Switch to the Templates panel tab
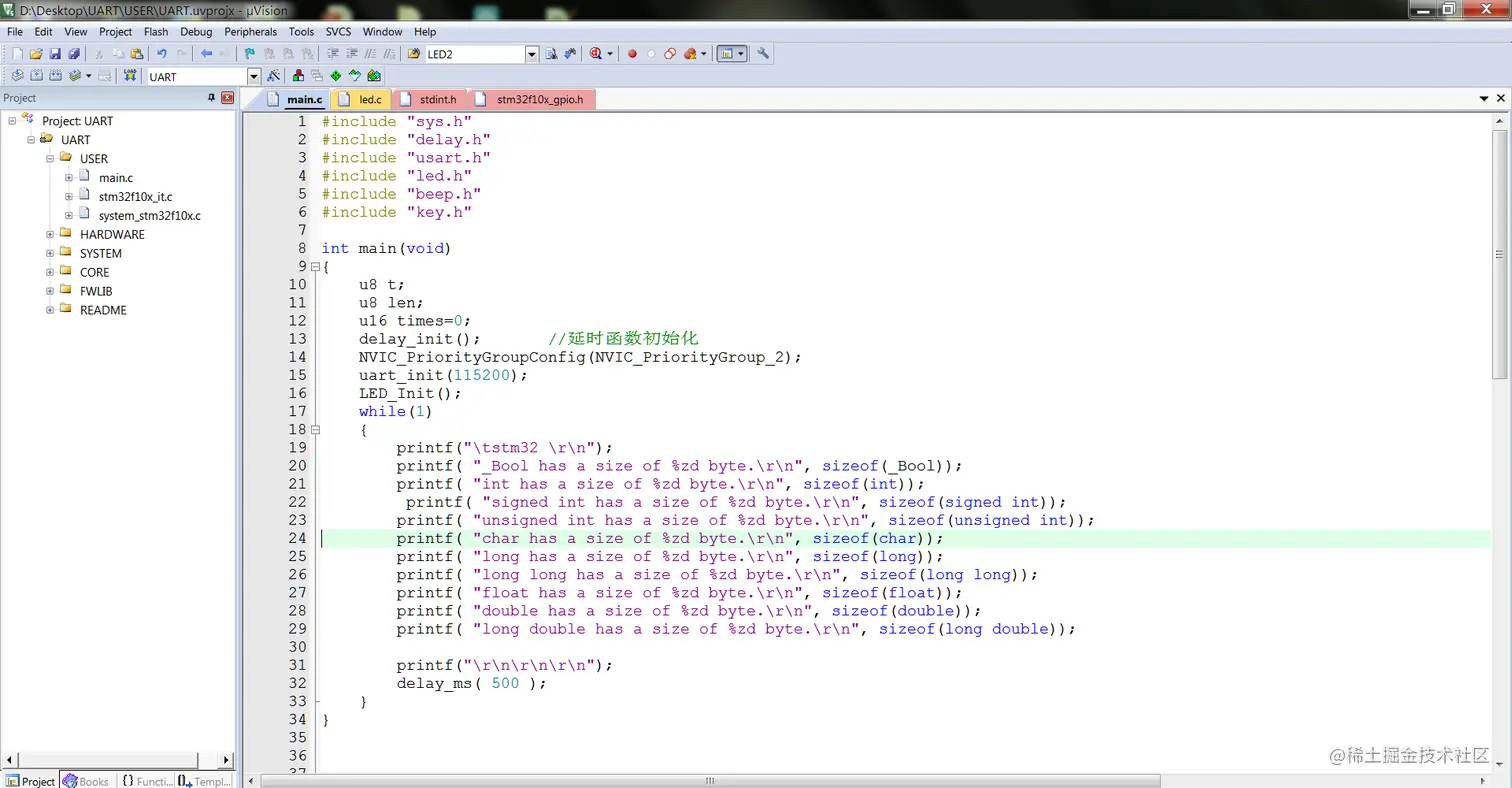This screenshot has height=788, width=1512. click(206, 781)
